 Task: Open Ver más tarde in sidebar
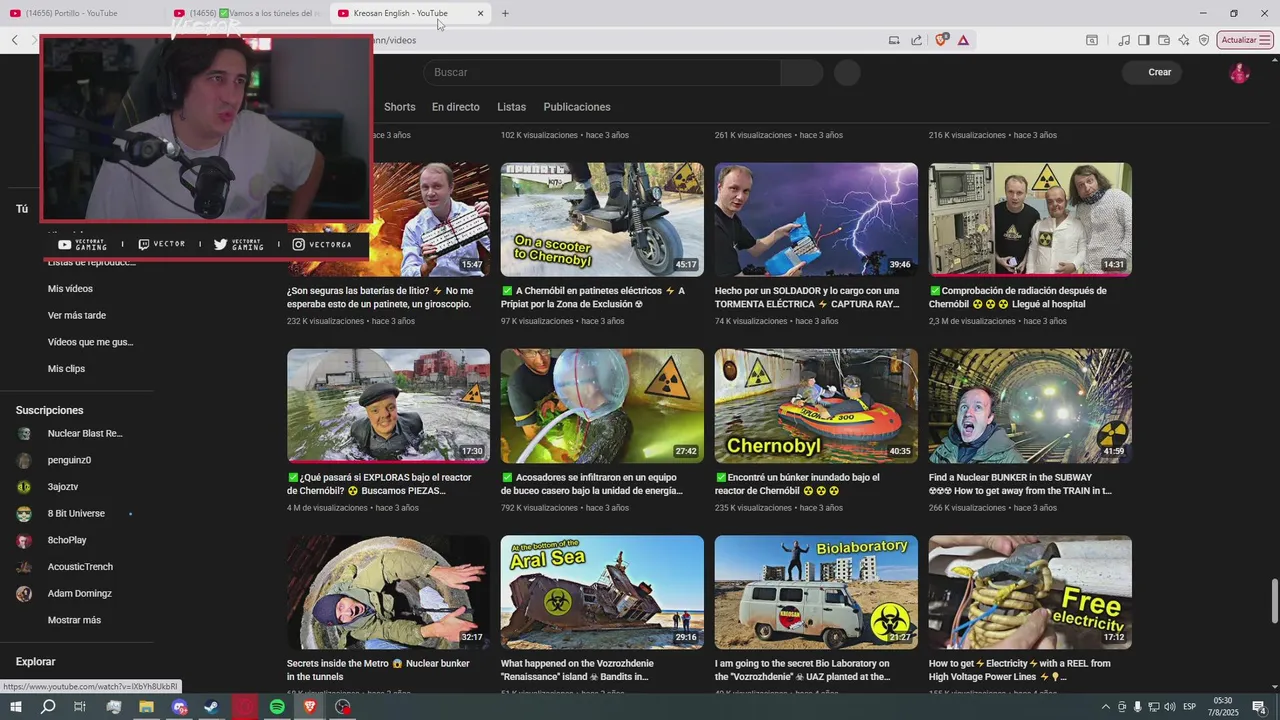[77, 316]
